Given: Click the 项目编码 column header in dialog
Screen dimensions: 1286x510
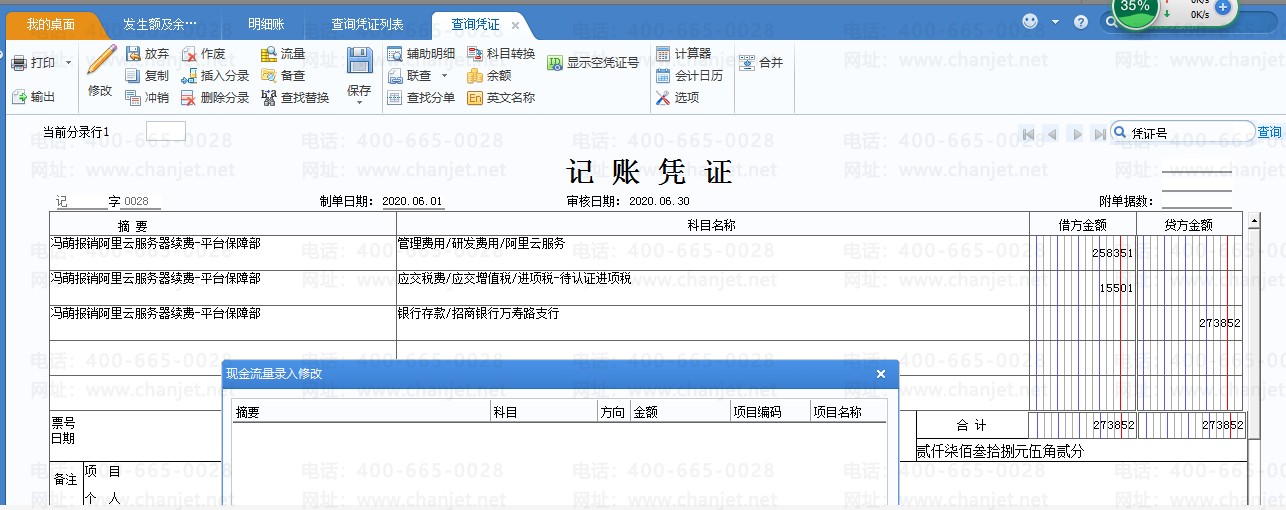Looking at the screenshot, I should [769, 412].
